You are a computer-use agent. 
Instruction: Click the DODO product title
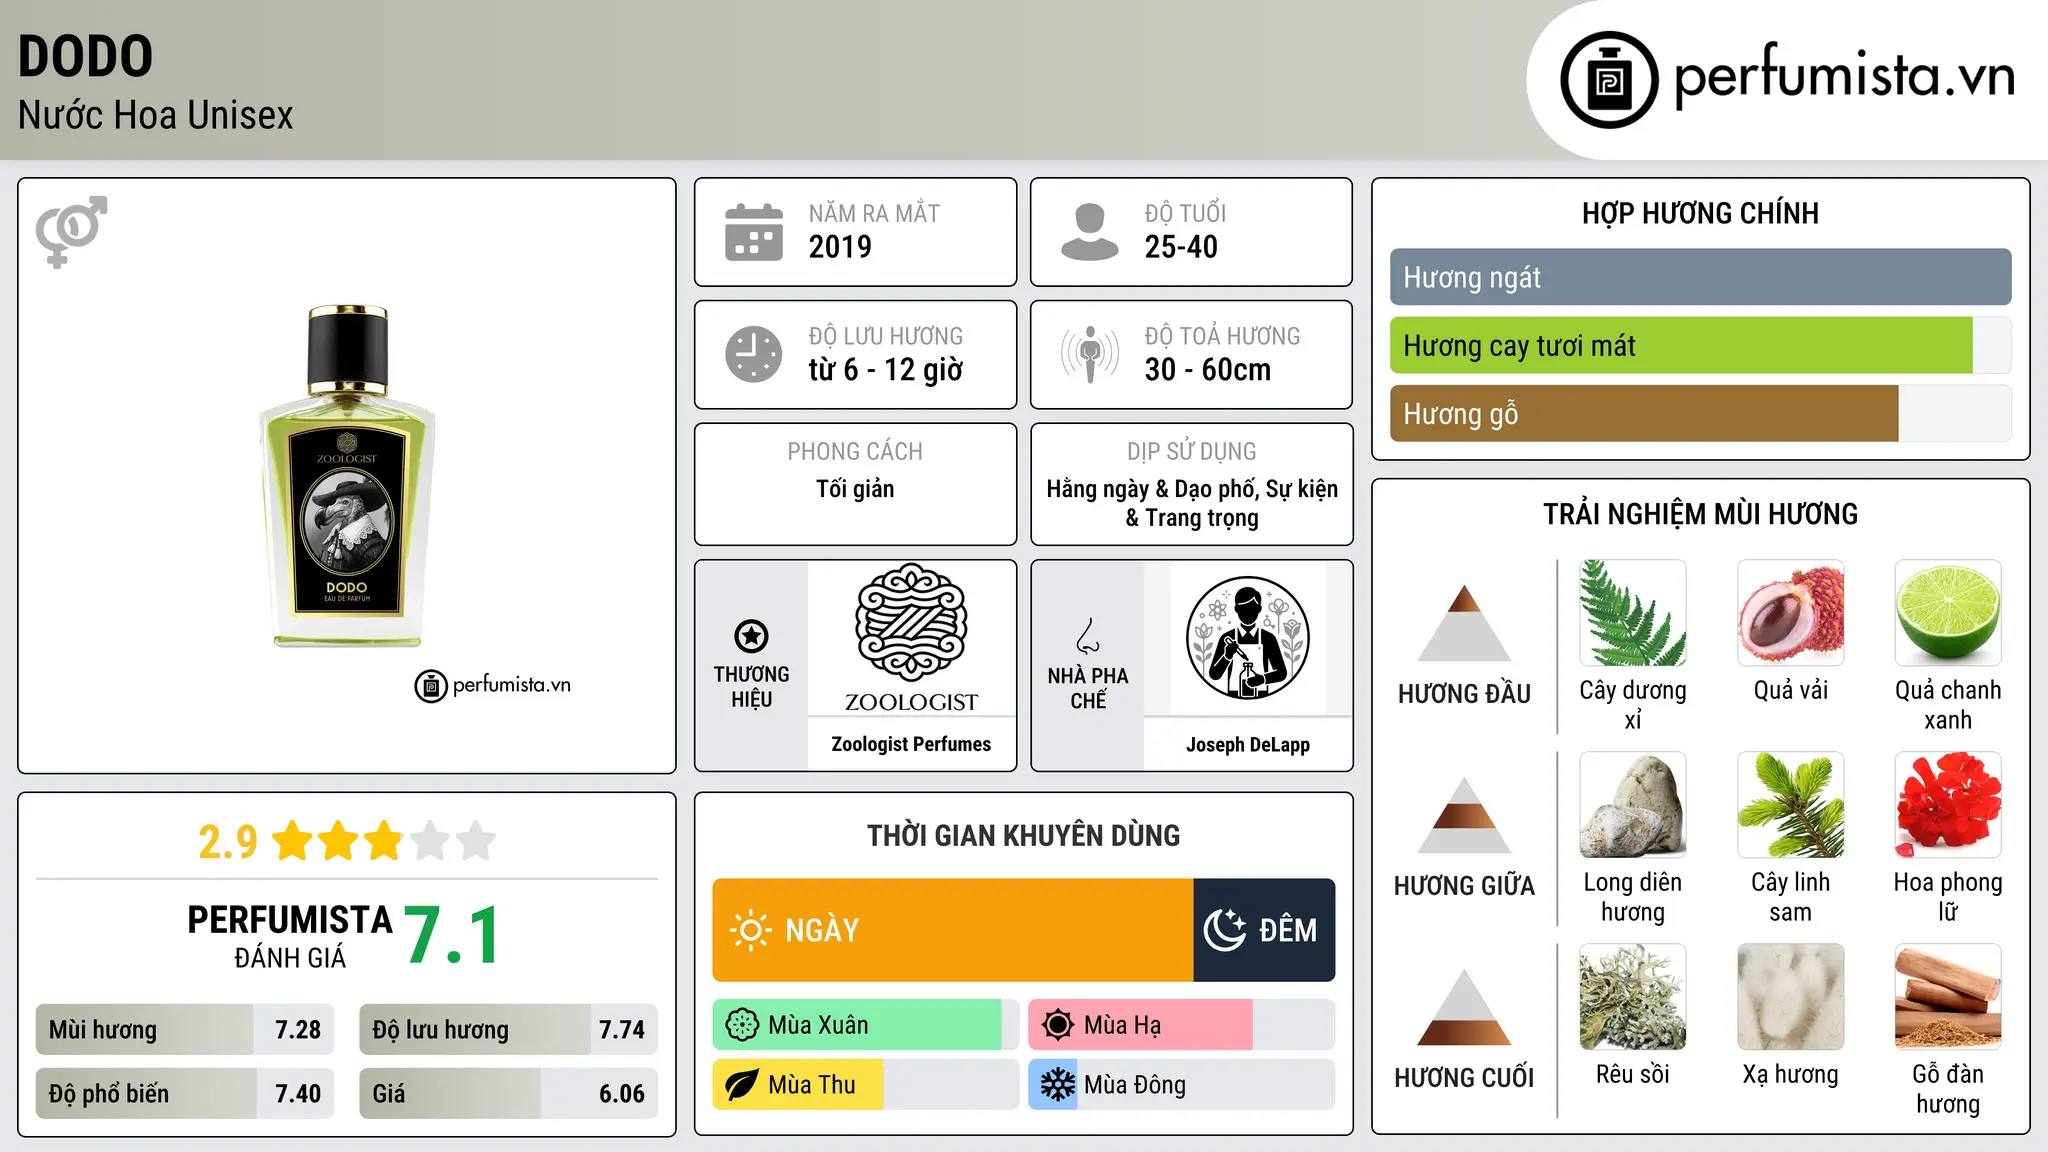point(86,56)
